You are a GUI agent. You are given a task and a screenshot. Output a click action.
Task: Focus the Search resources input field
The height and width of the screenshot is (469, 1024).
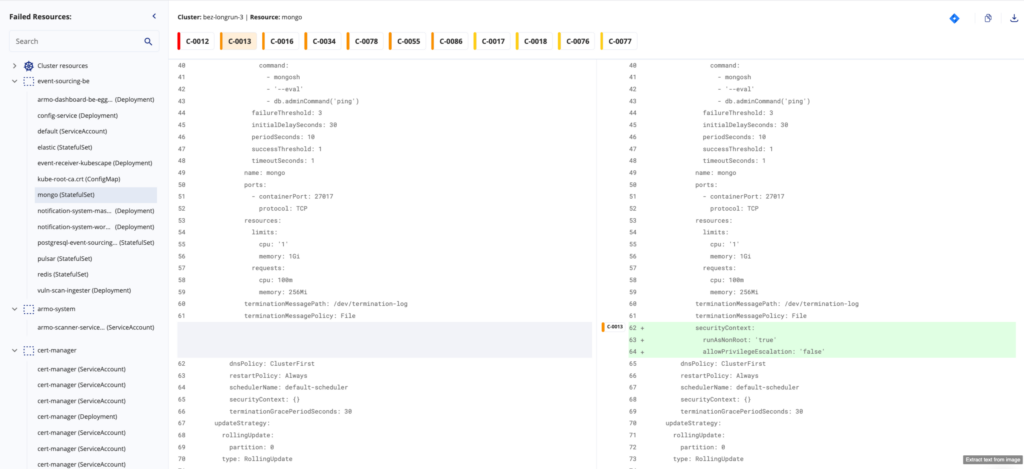84,41
